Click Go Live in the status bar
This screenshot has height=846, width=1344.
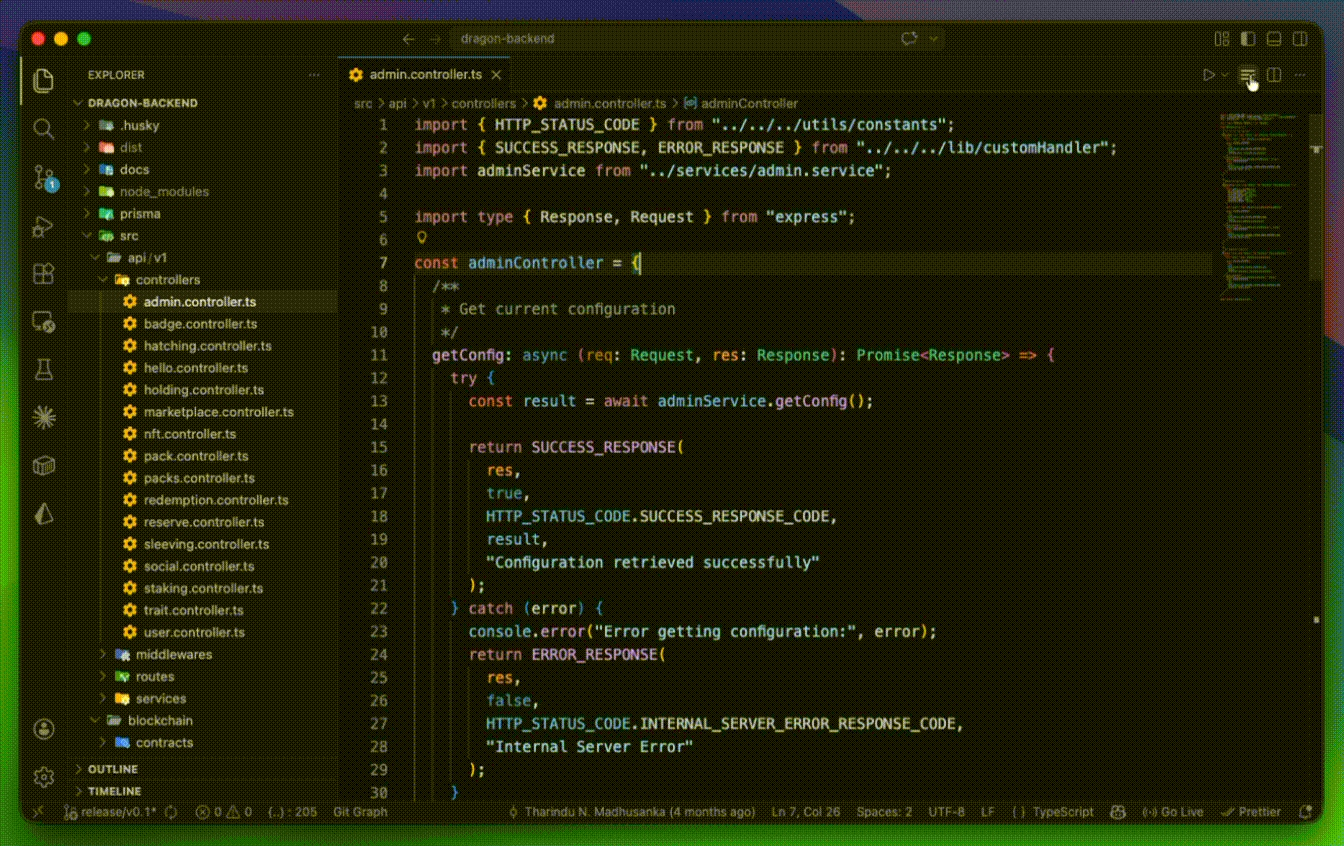coord(1172,812)
